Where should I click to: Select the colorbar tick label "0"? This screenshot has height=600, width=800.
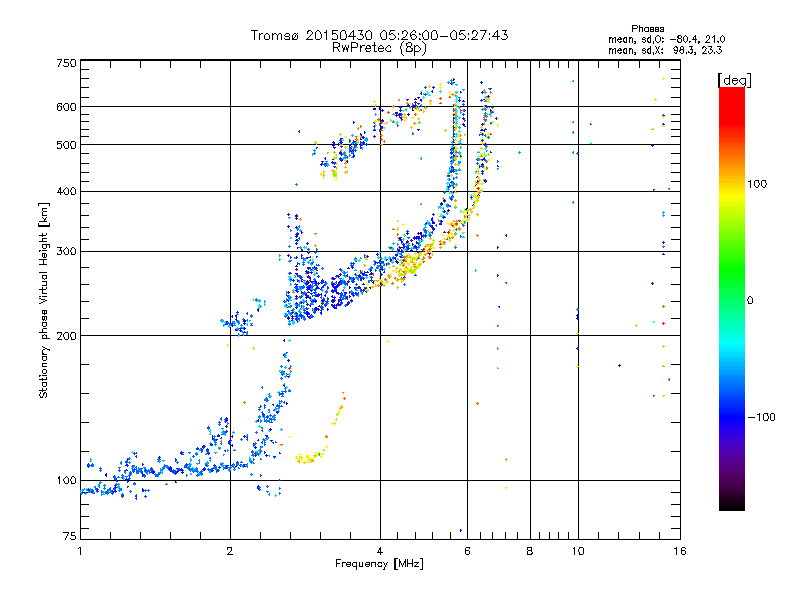click(x=750, y=301)
